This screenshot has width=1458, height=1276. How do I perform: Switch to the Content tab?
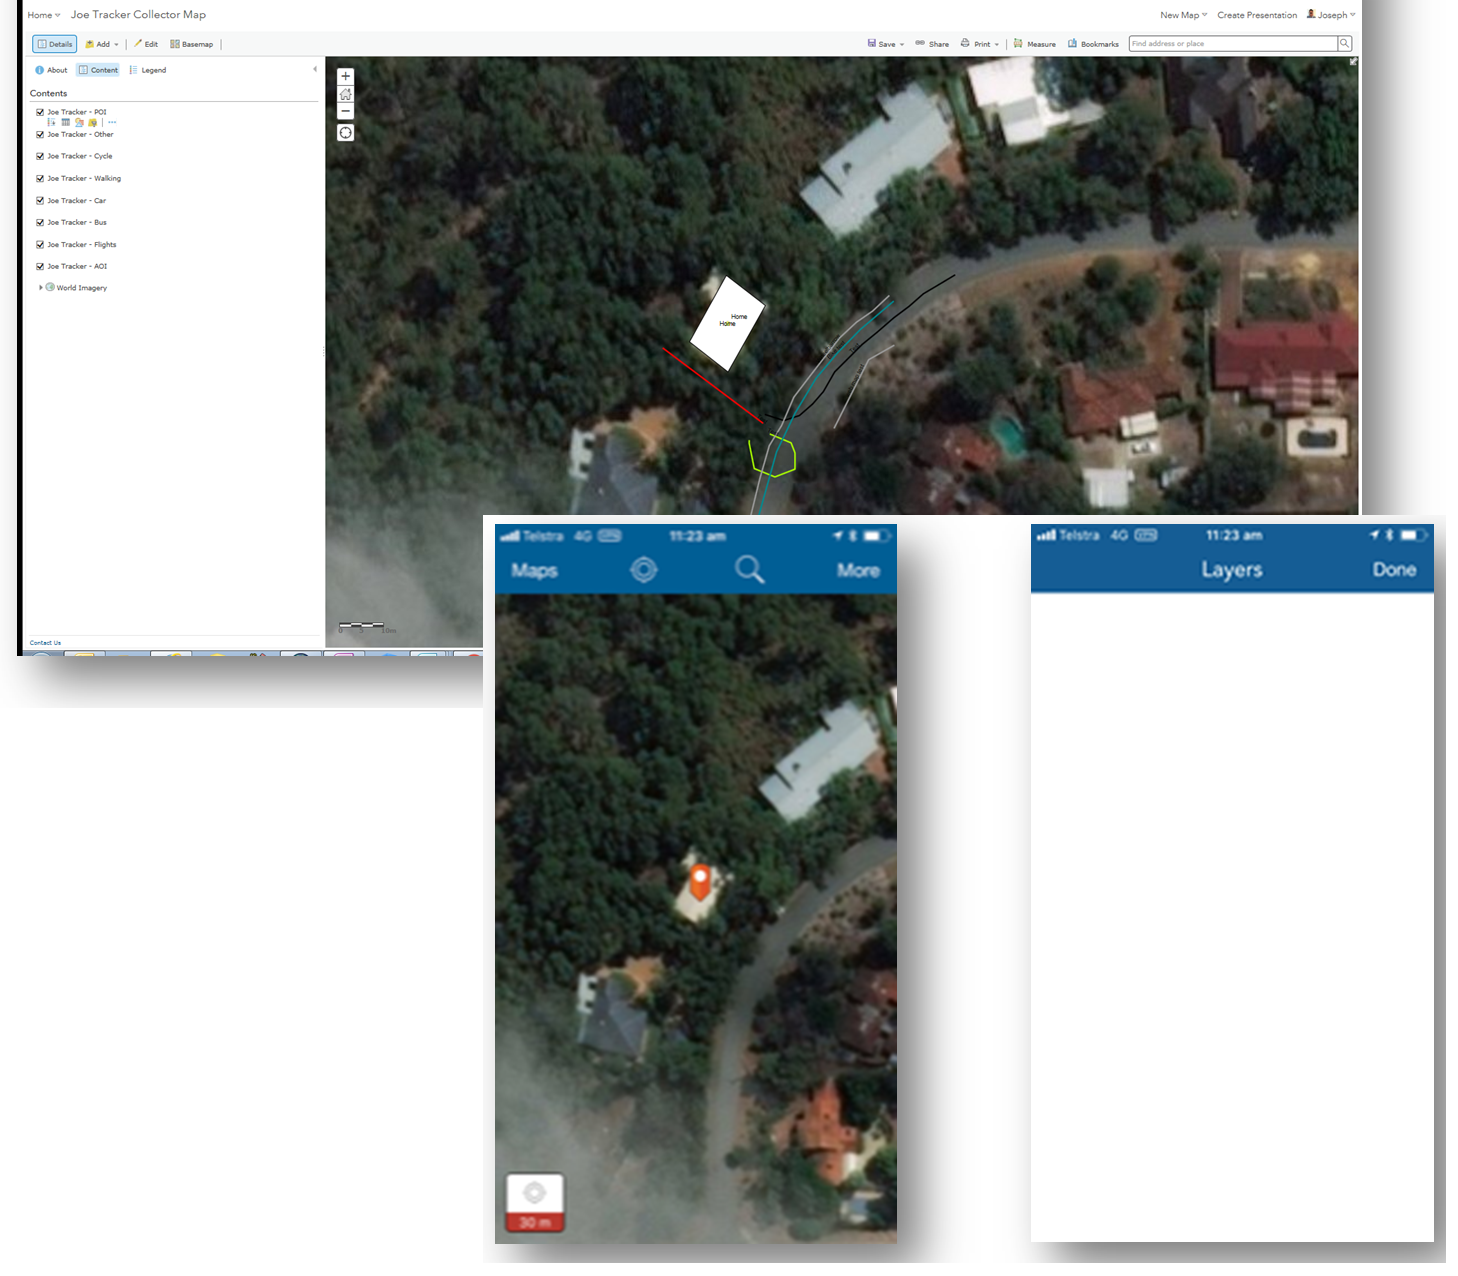pyautogui.click(x=98, y=70)
